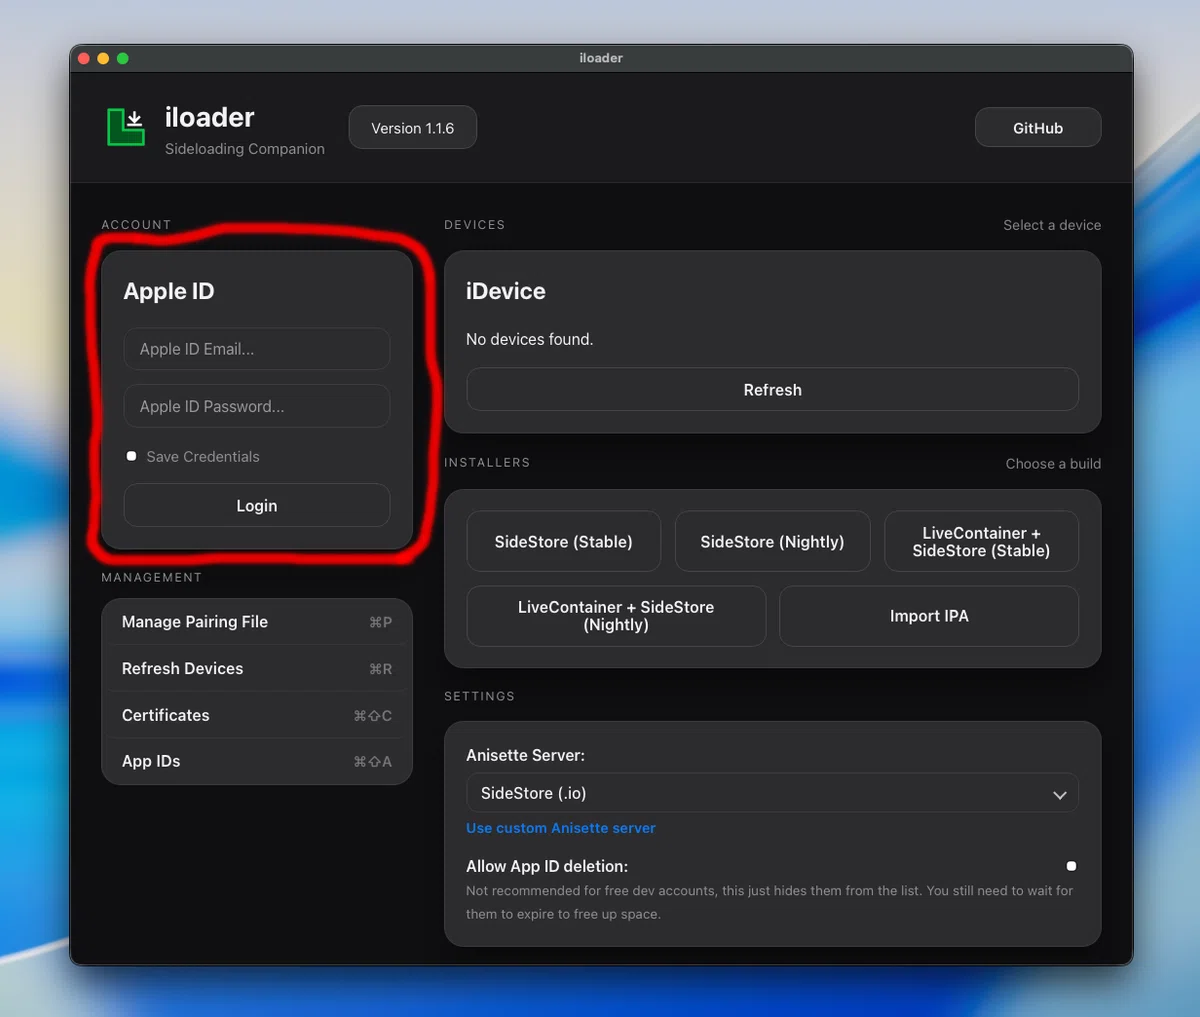The height and width of the screenshot is (1017, 1200).
Task: Focus the Apple ID Email field
Action: coord(257,349)
